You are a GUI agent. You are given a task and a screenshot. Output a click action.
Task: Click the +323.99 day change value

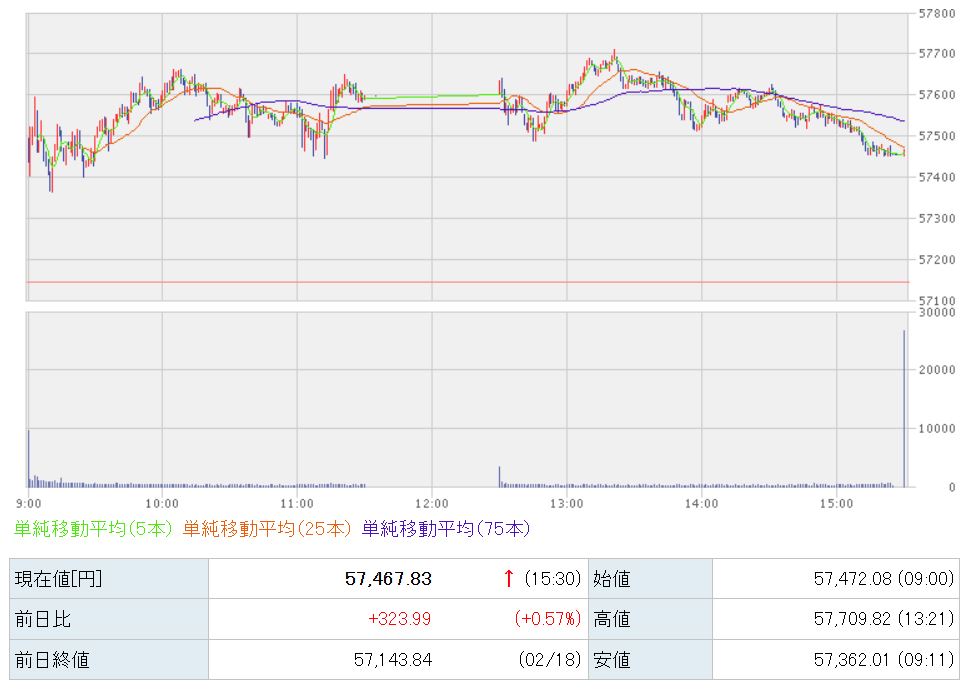pos(399,619)
